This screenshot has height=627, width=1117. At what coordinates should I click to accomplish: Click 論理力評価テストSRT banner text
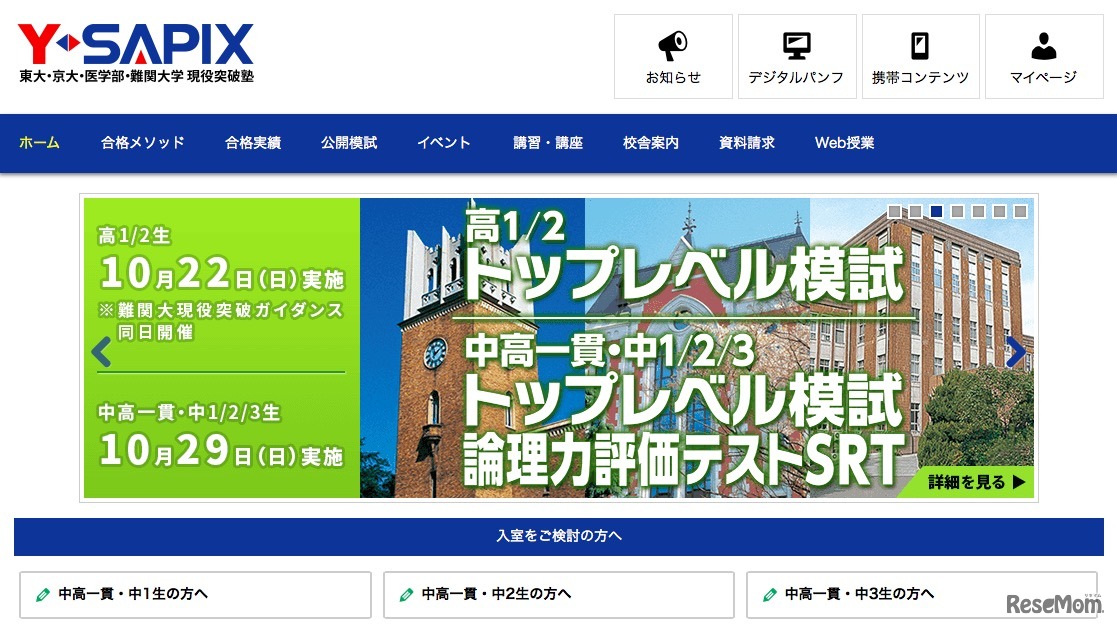coord(683,460)
